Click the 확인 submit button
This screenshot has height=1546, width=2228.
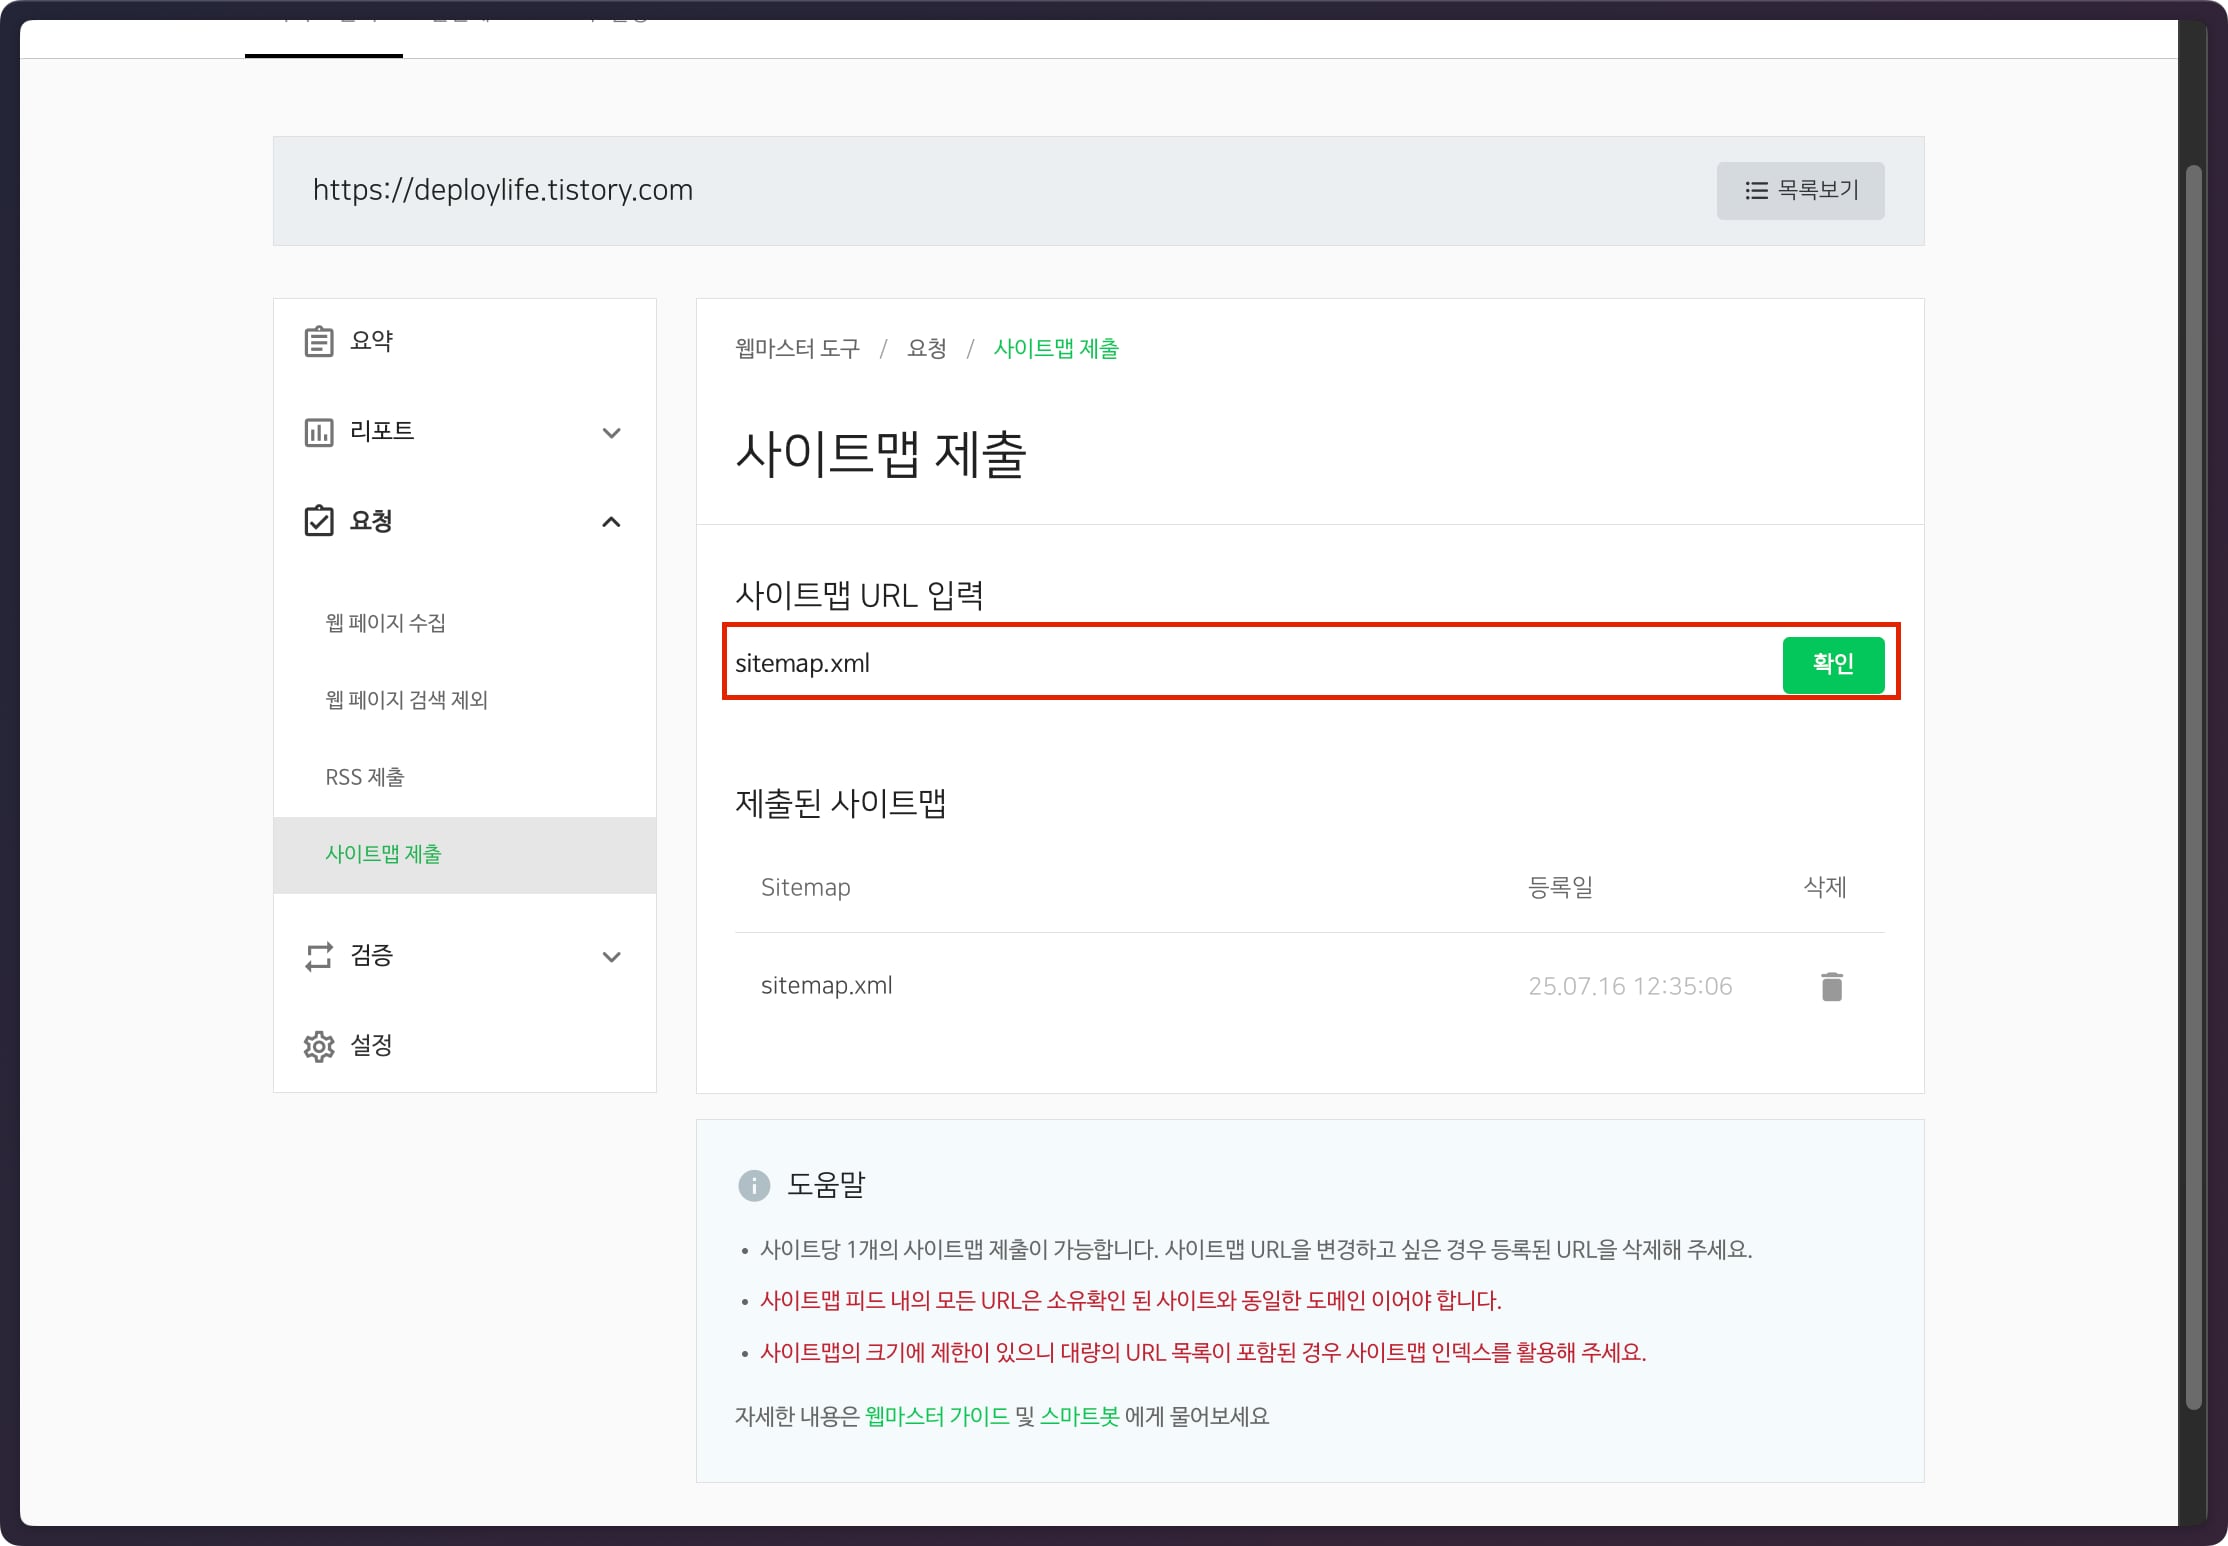[x=1833, y=663]
